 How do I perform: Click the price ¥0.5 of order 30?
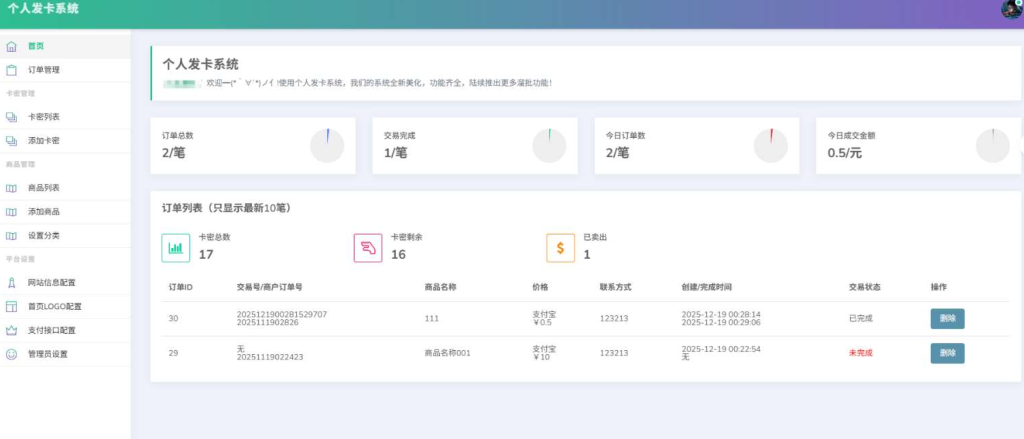[542, 323]
